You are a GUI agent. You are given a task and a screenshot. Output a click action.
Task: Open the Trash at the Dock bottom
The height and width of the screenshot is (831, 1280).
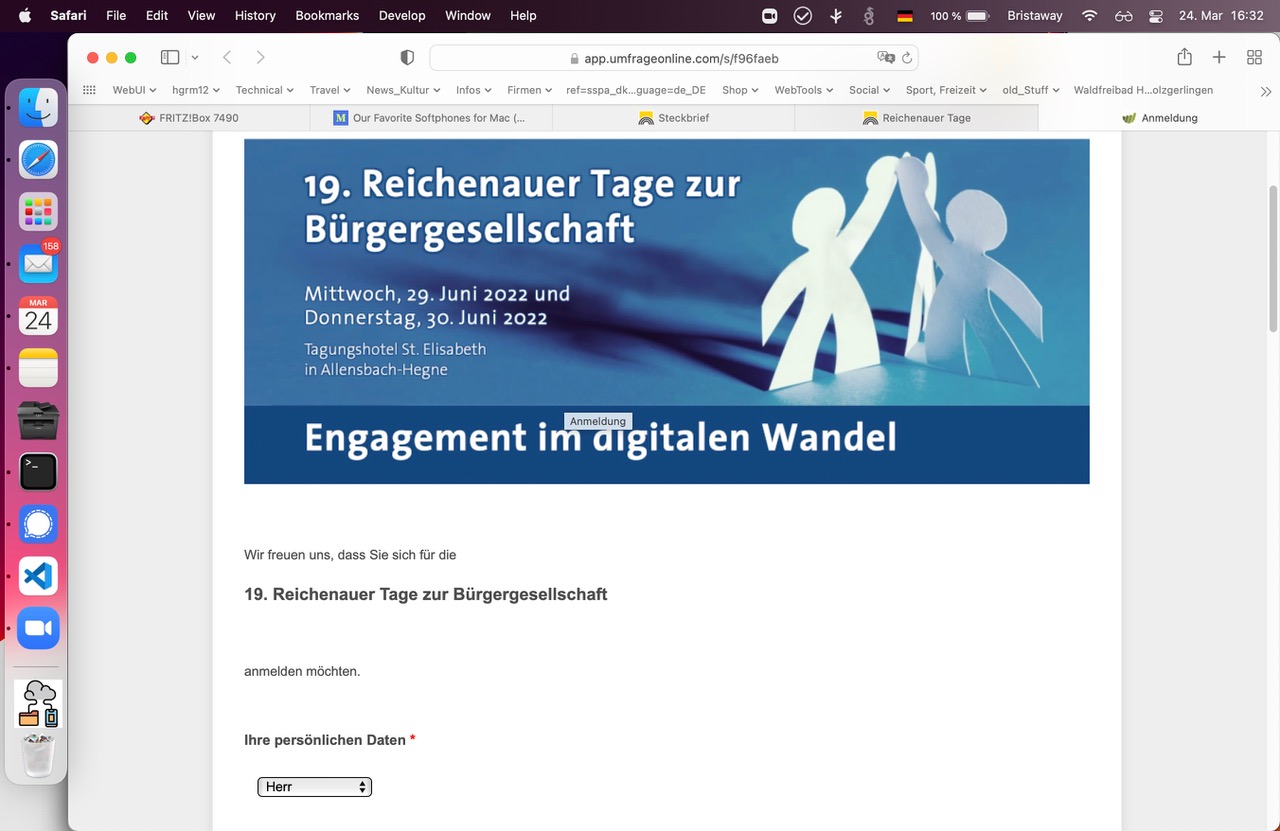point(37,756)
